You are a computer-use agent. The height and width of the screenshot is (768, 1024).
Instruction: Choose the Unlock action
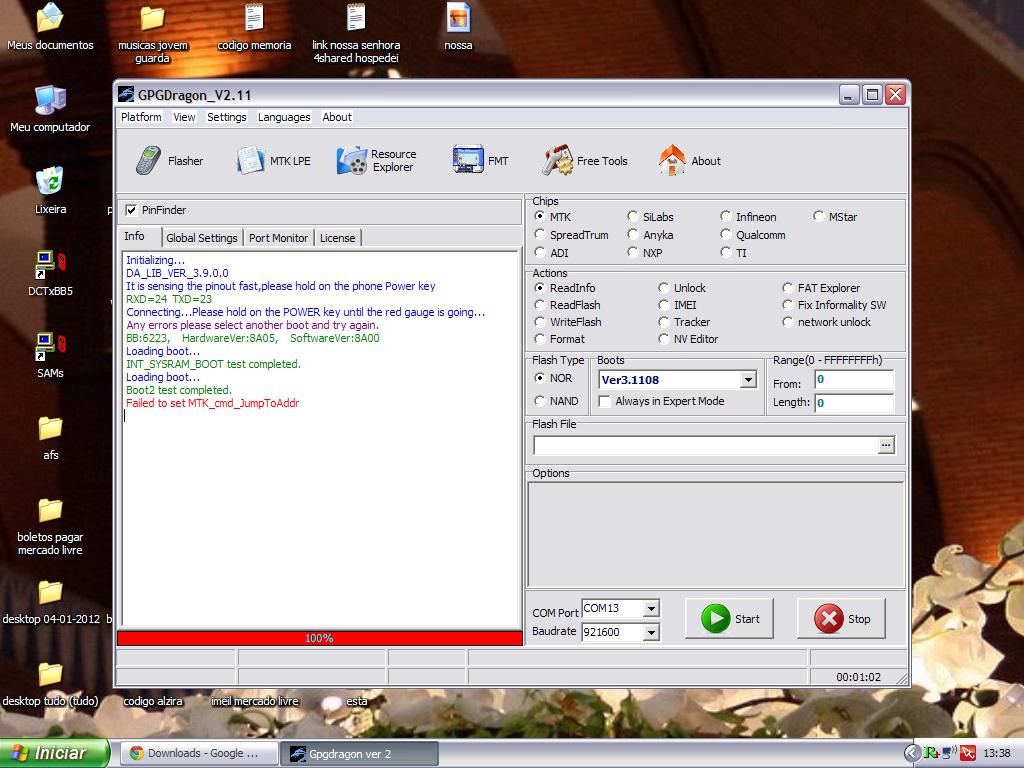pos(664,288)
